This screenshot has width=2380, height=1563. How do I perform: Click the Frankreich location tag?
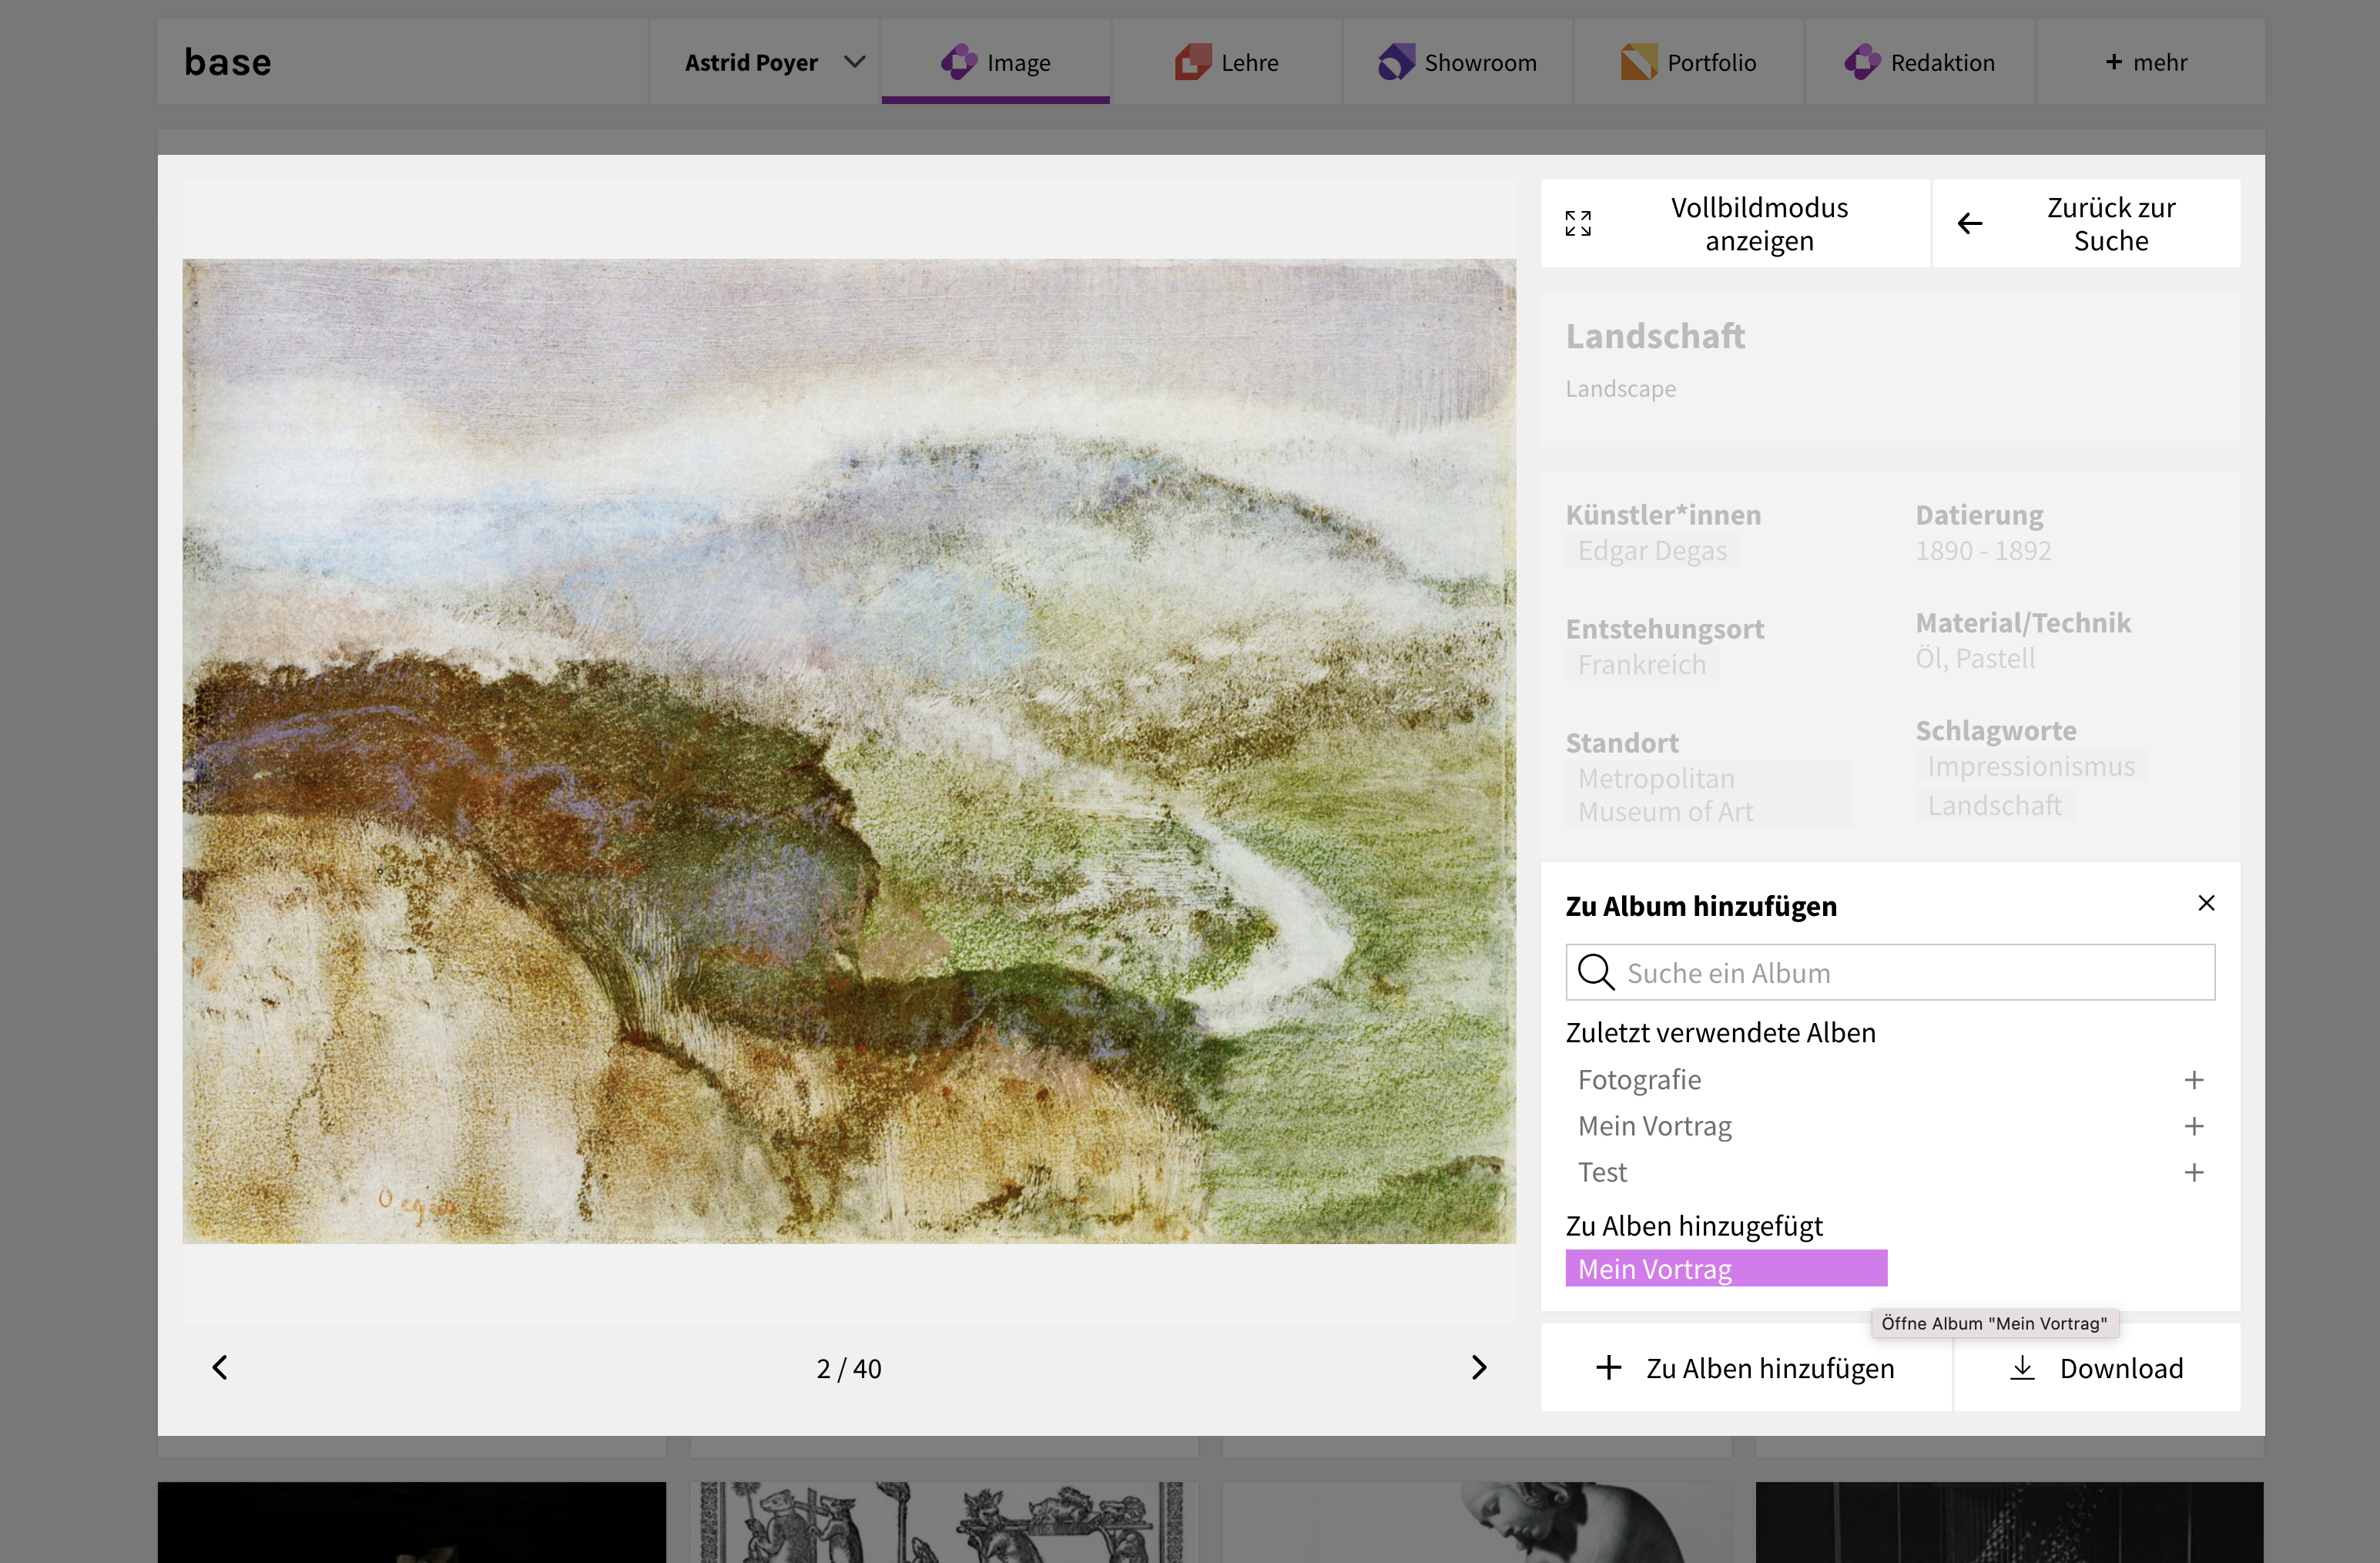click(x=1642, y=665)
